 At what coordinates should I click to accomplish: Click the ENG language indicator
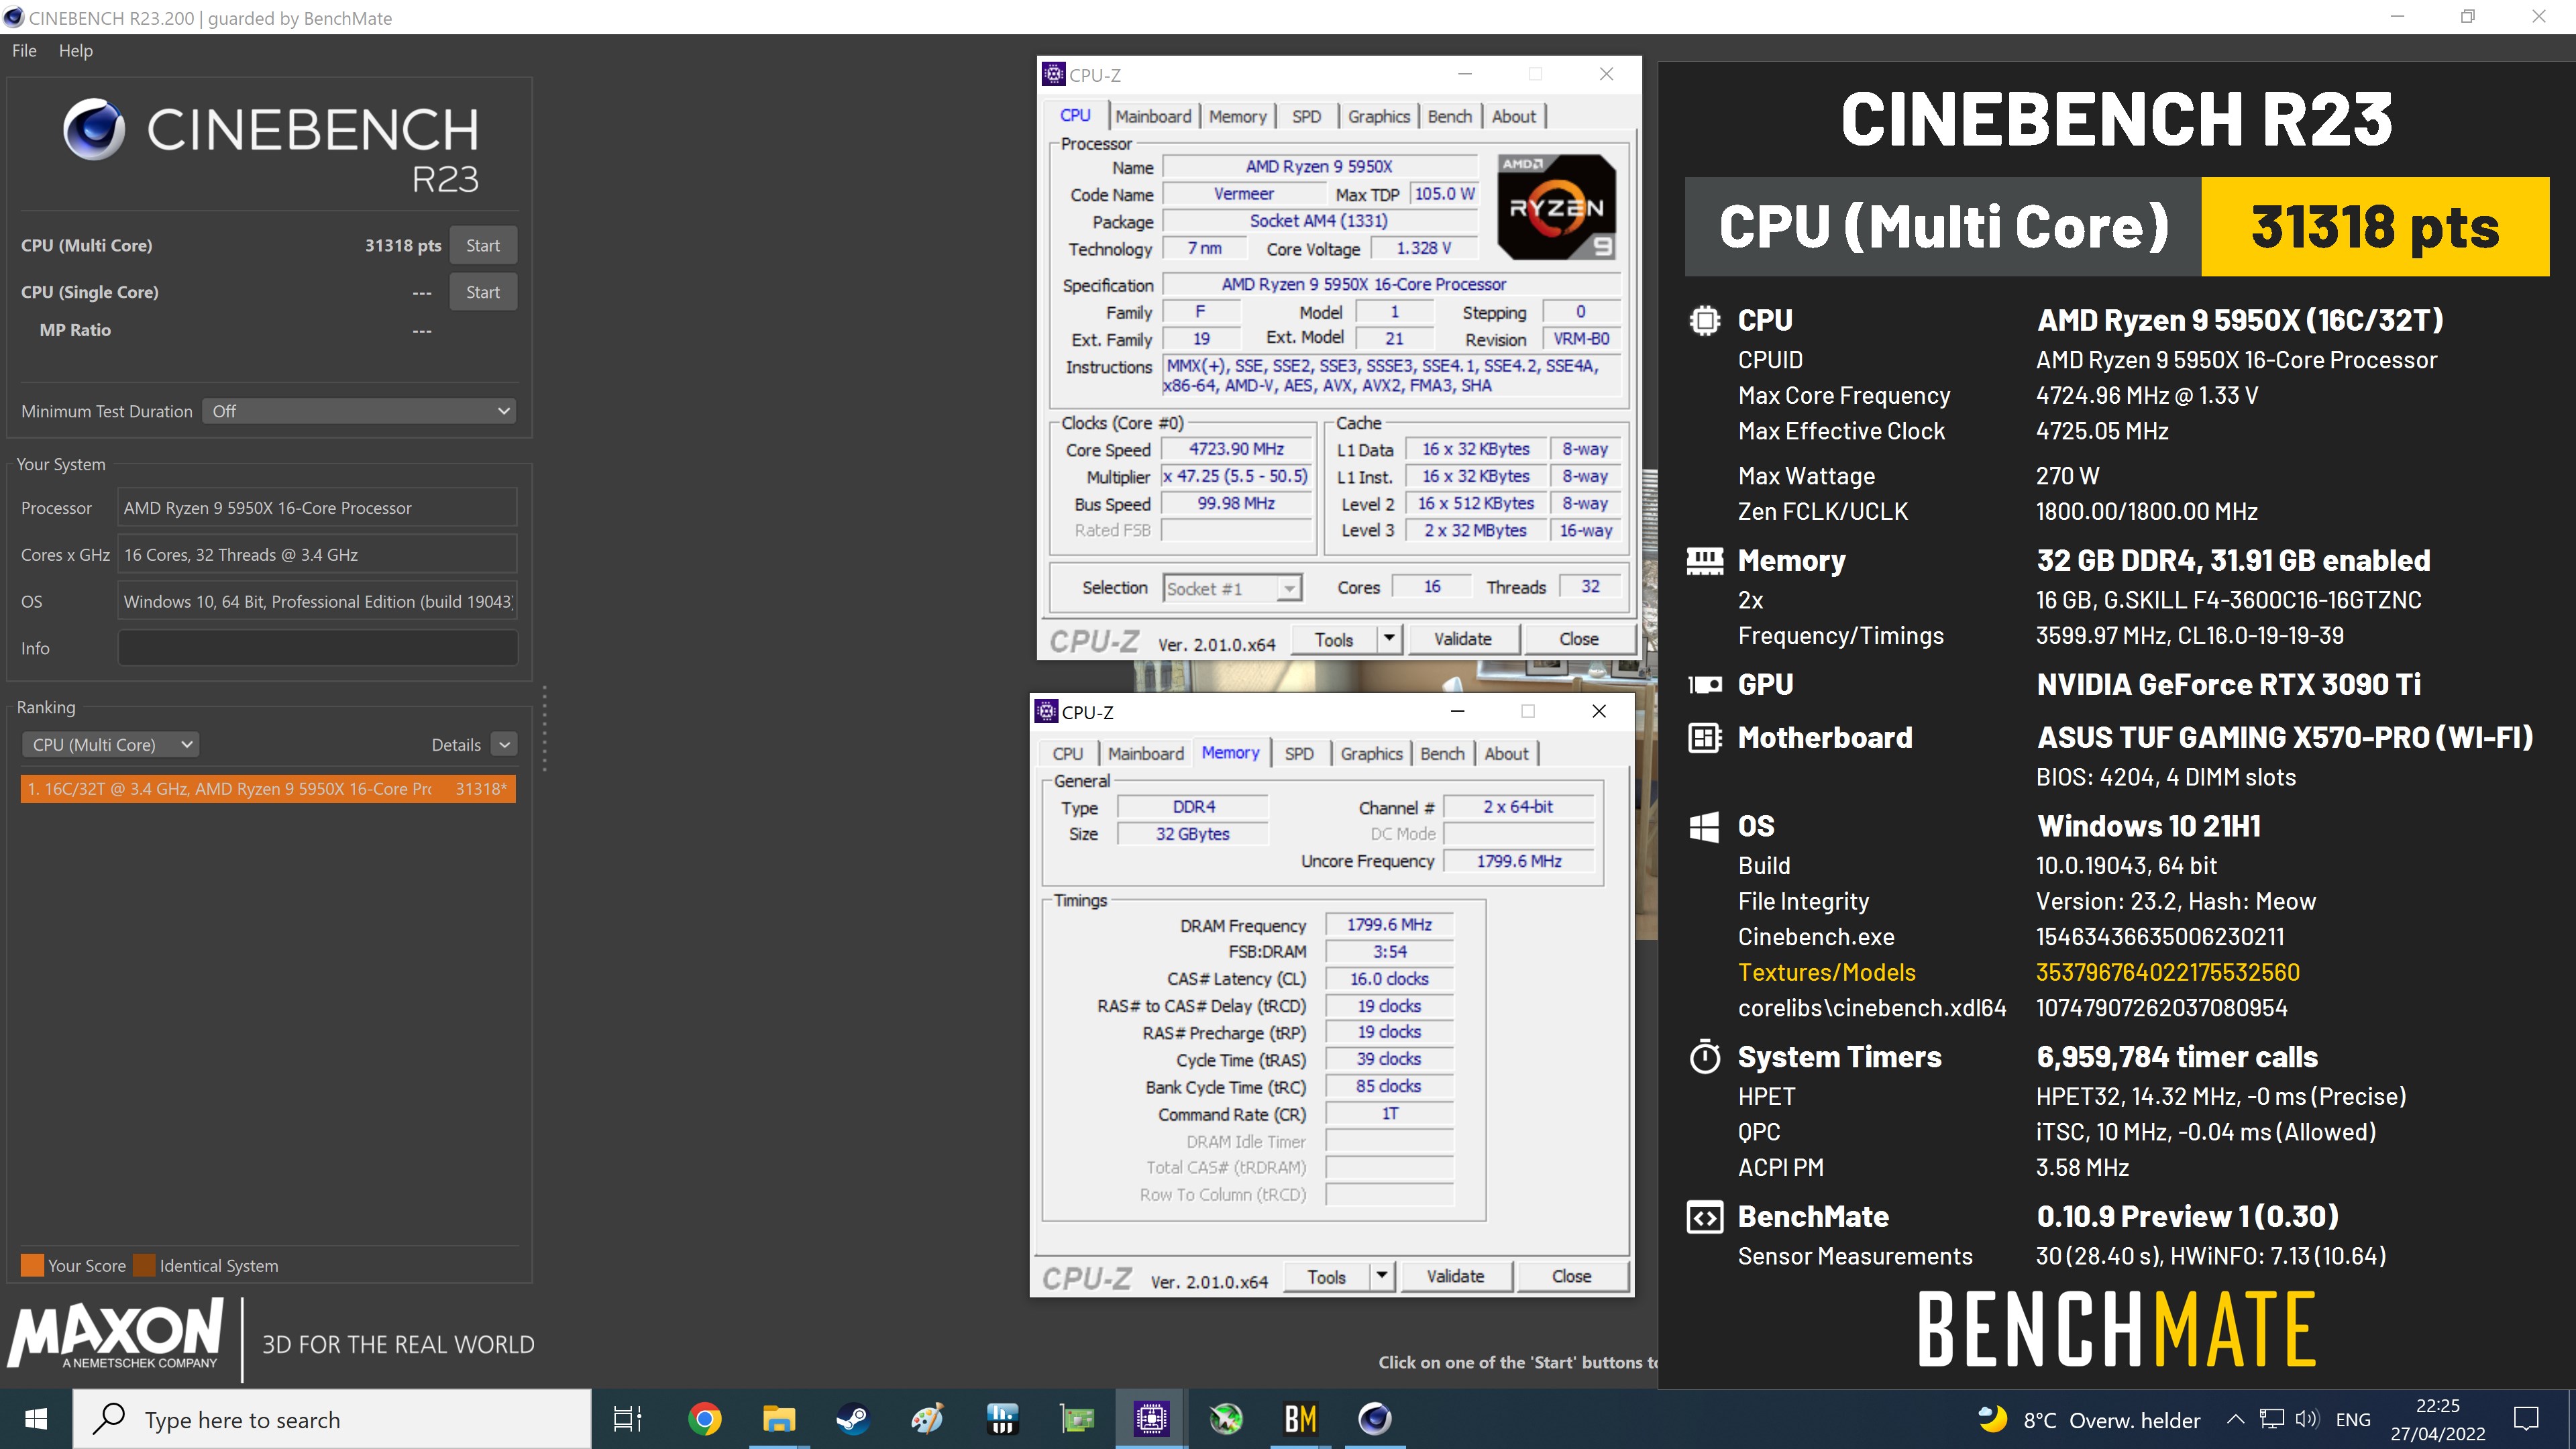click(2353, 1420)
